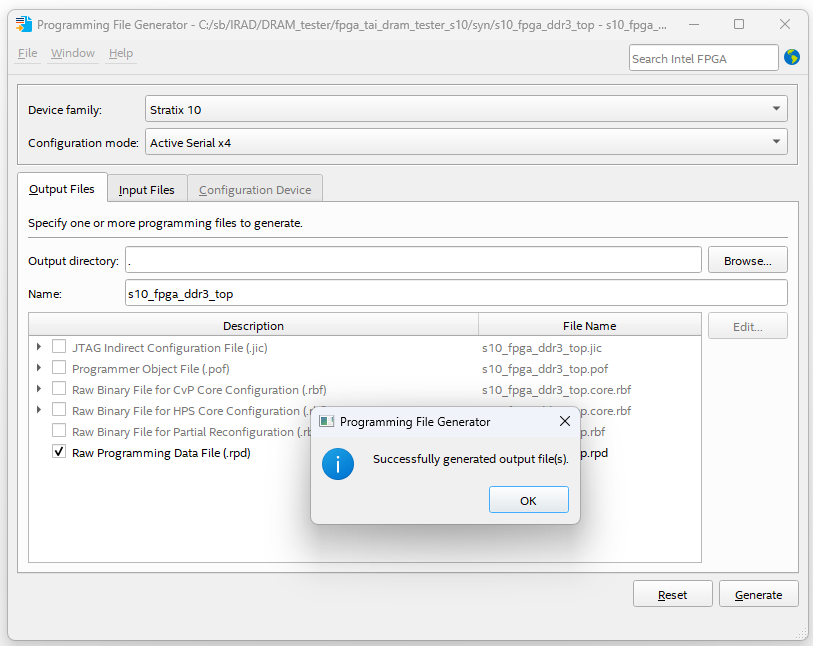
Task: Click the globe language icon beside search
Action: coord(791,58)
